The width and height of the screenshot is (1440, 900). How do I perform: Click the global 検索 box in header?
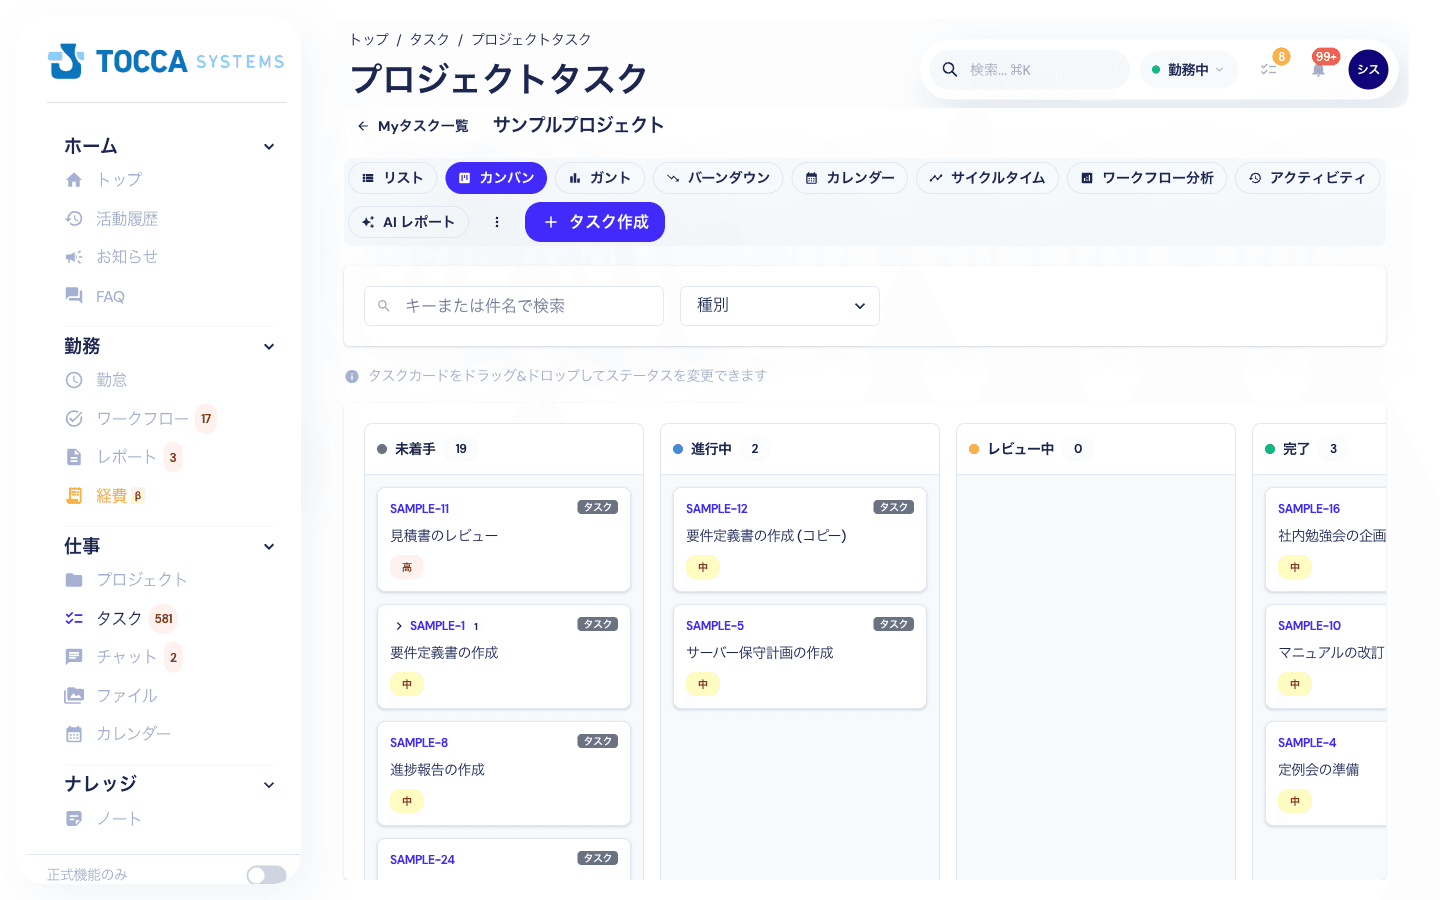[x=1030, y=70]
